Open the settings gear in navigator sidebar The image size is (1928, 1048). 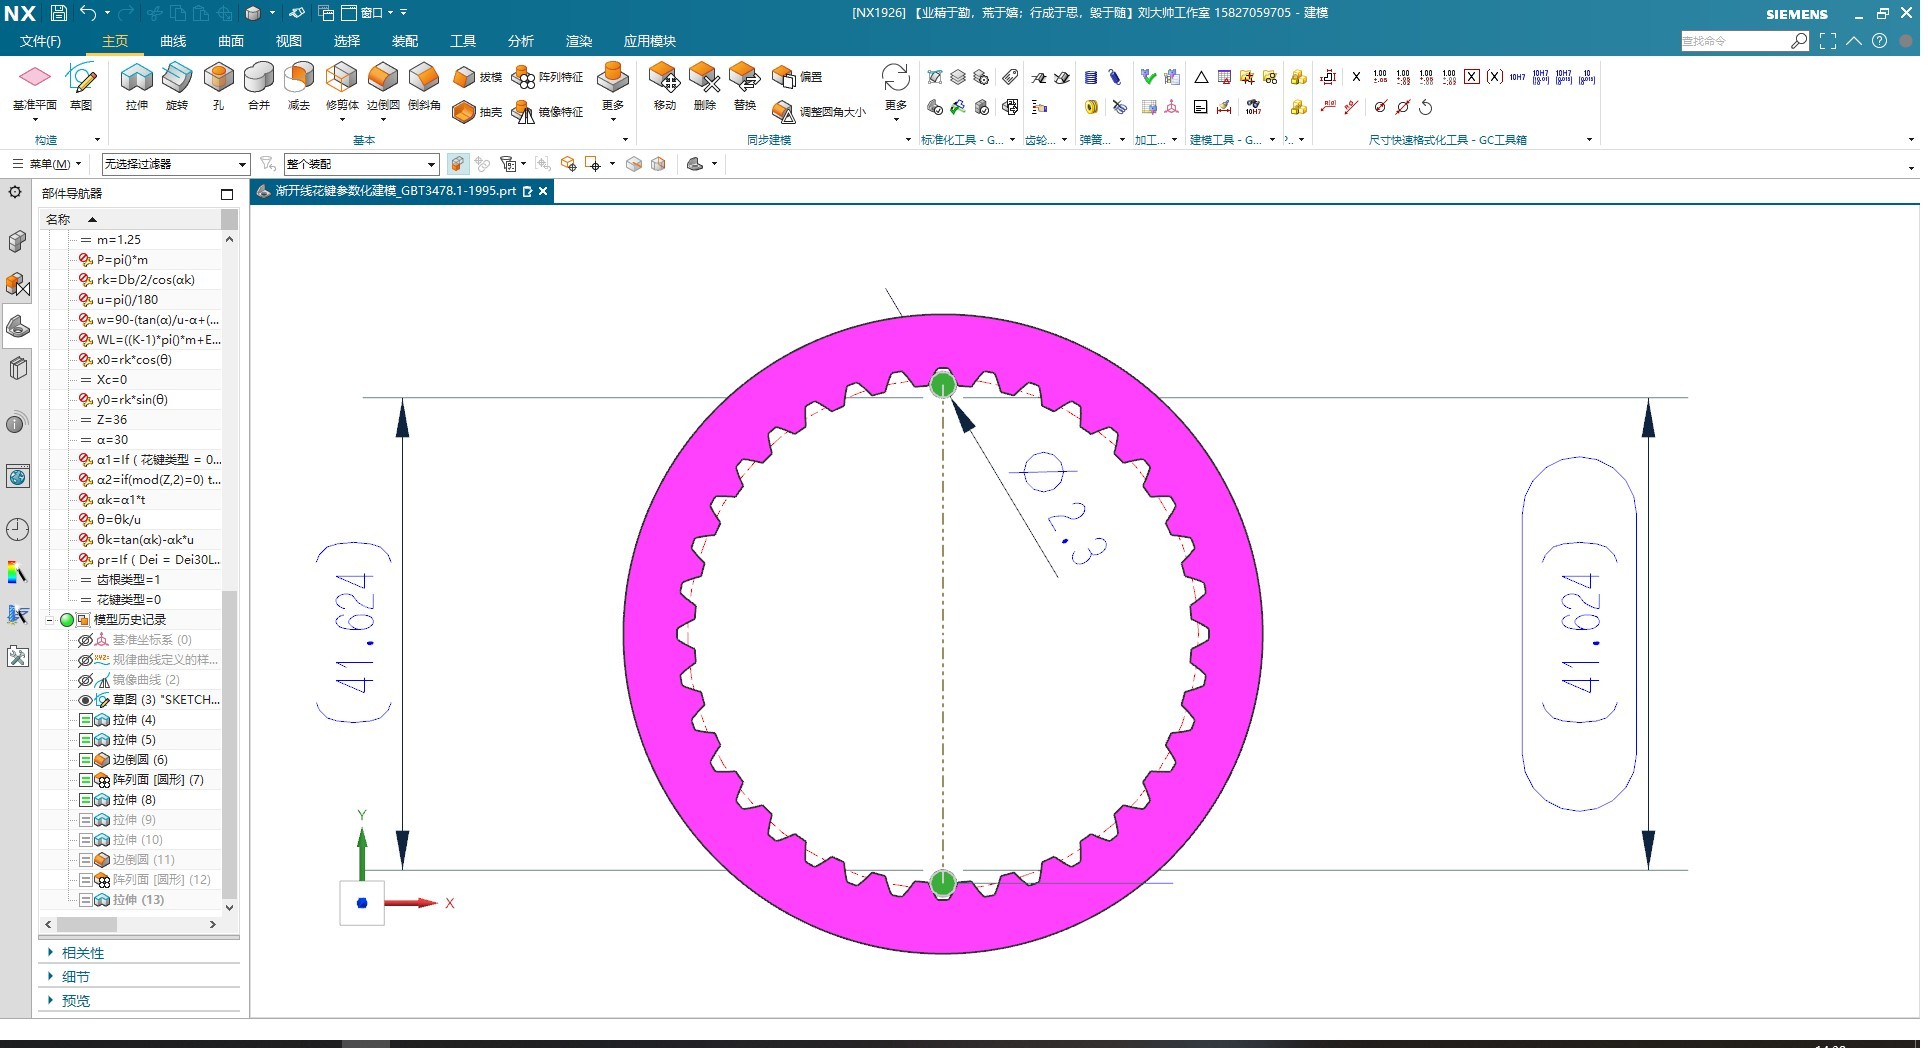(x=15, y=191)
